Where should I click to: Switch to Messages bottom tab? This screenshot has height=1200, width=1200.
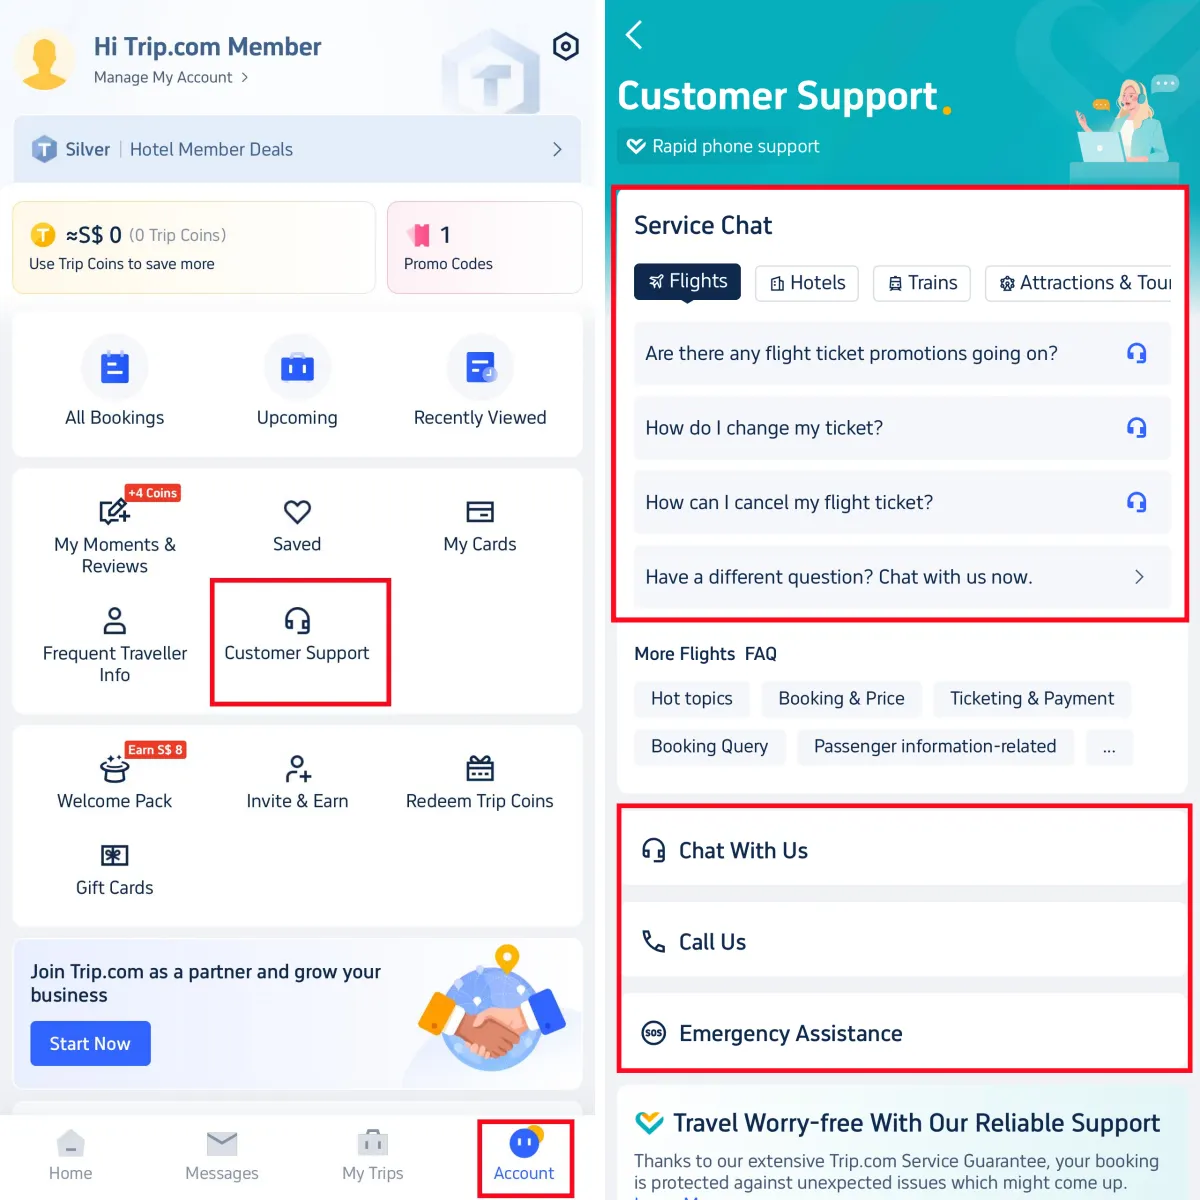[x=222, y=1156]
